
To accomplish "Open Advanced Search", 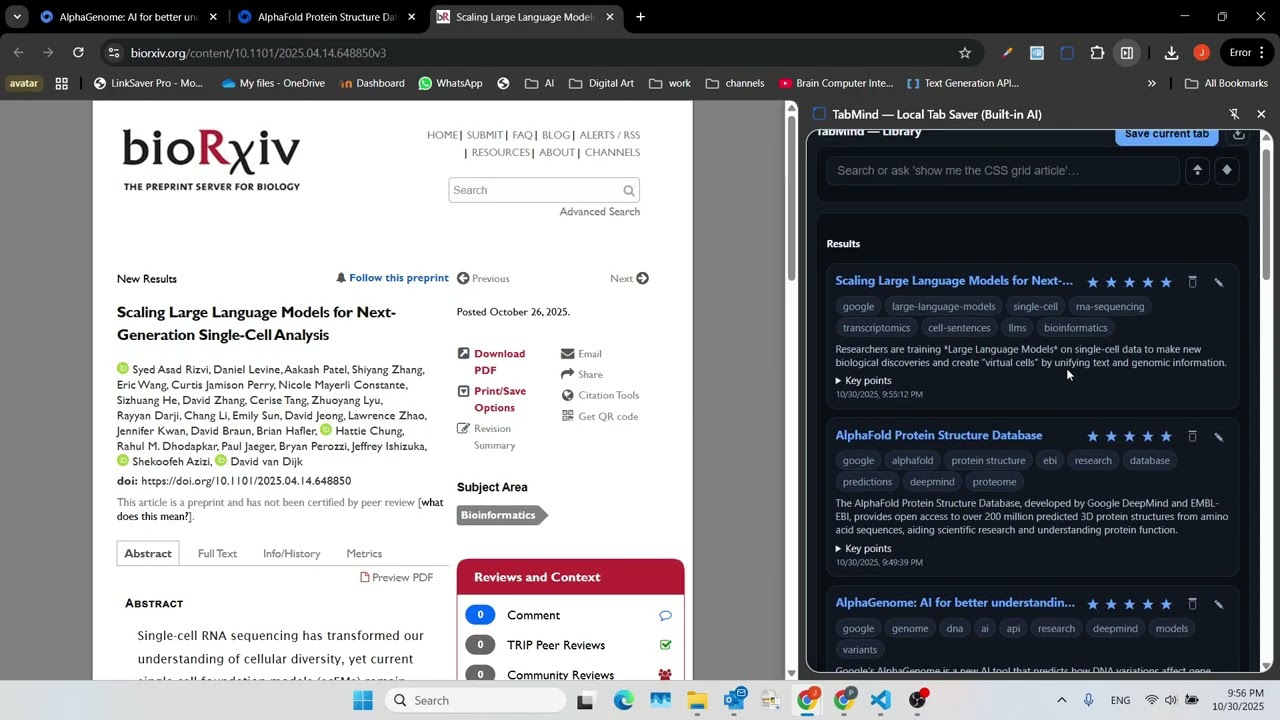I will click(x=599, y=211).
